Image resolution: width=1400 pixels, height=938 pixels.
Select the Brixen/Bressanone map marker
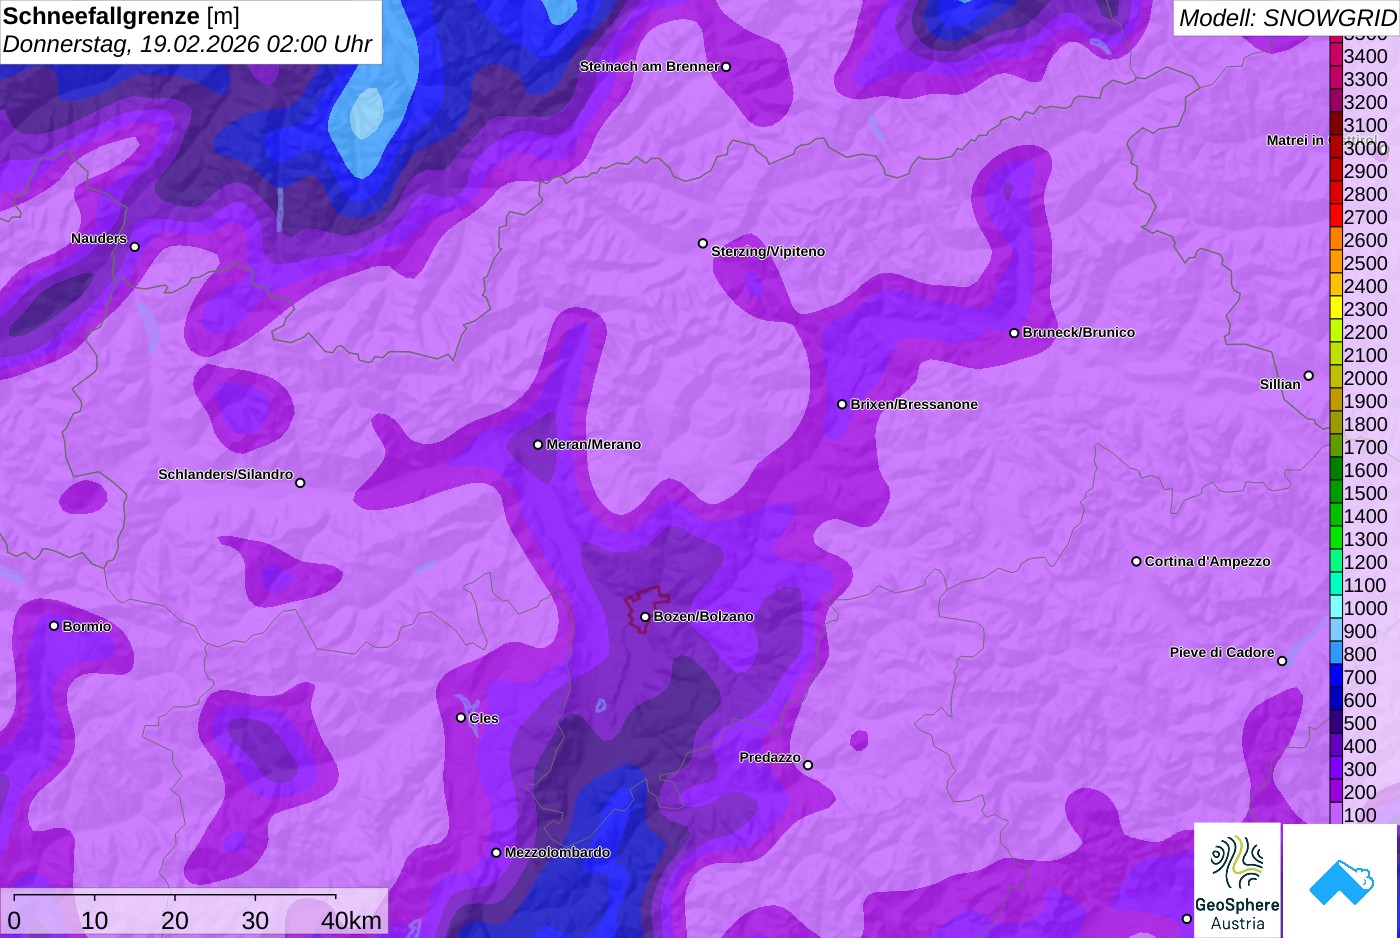coord(842,405)
